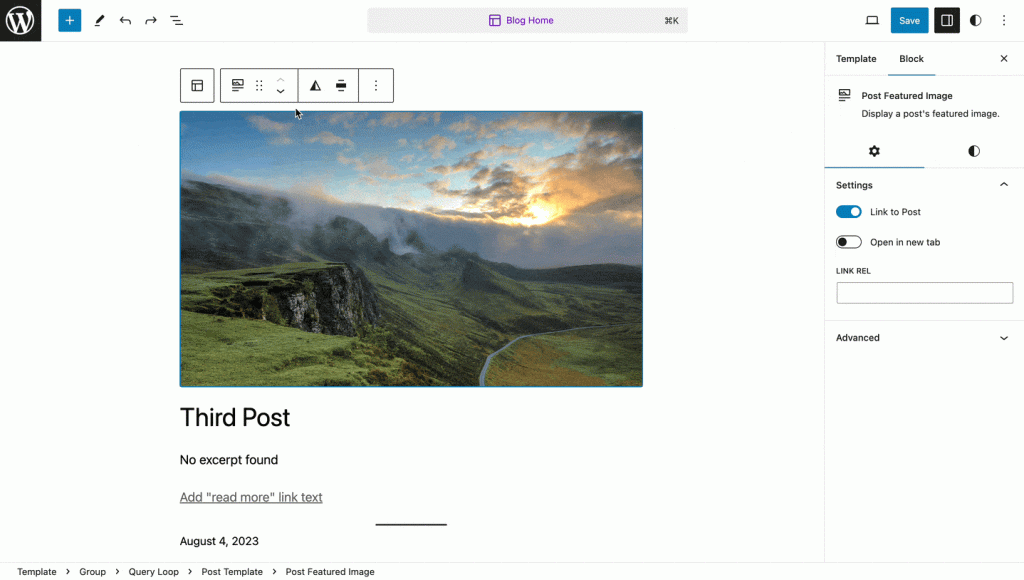
Task: Open the block Styles tab
Action: click(974, 151)
